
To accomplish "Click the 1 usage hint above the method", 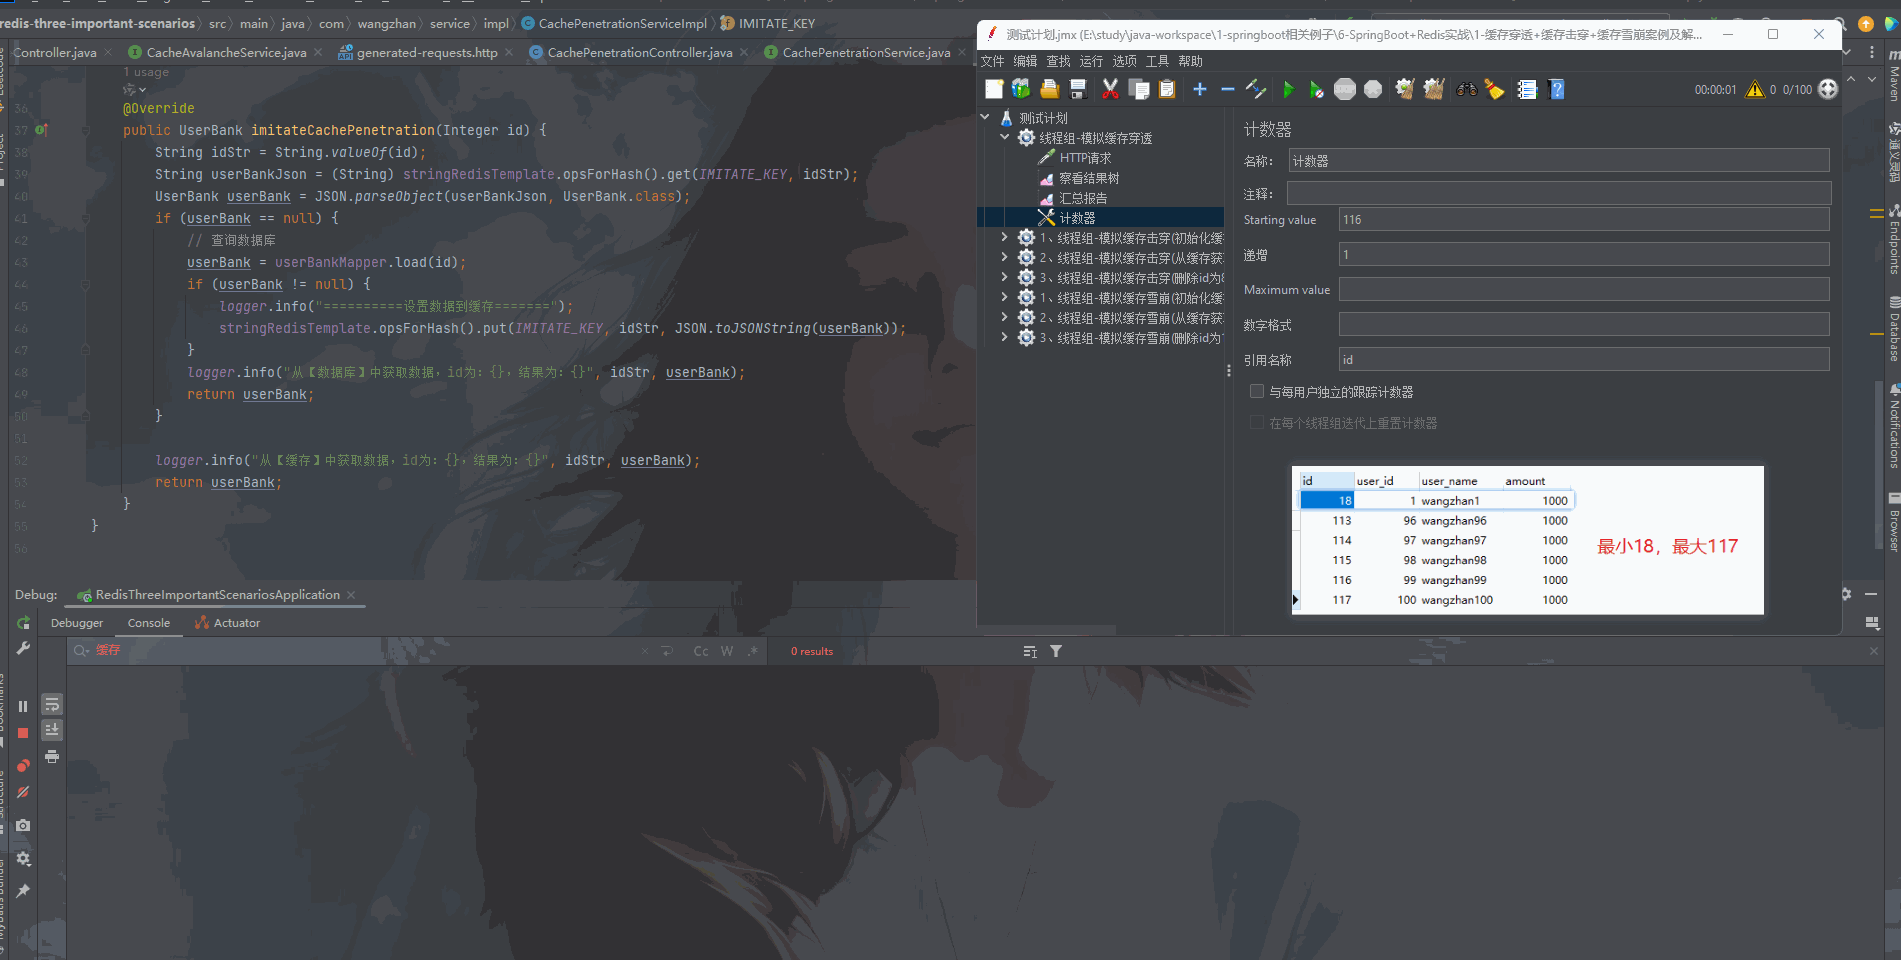I will [x=145, y=72].
